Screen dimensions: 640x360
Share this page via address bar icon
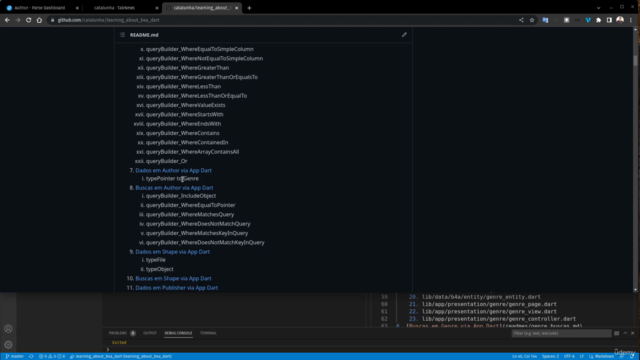coord(521,20)
